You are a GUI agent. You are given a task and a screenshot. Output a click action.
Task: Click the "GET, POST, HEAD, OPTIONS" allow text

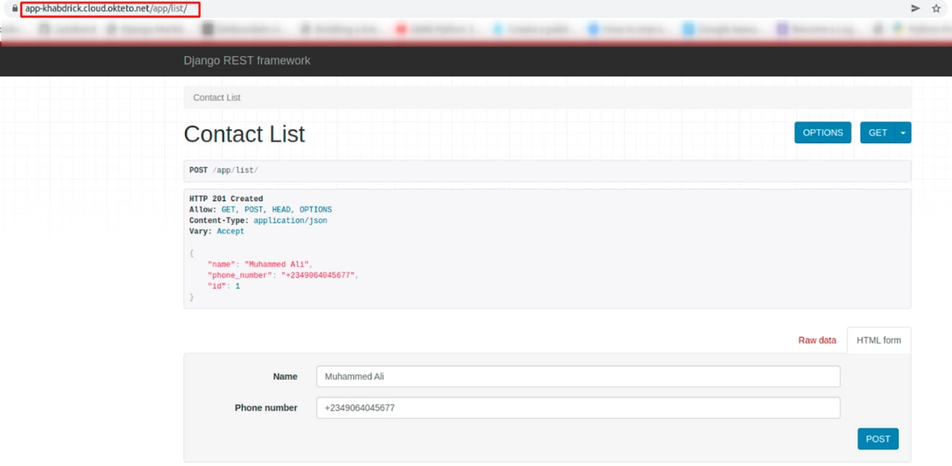pos(276,209)
